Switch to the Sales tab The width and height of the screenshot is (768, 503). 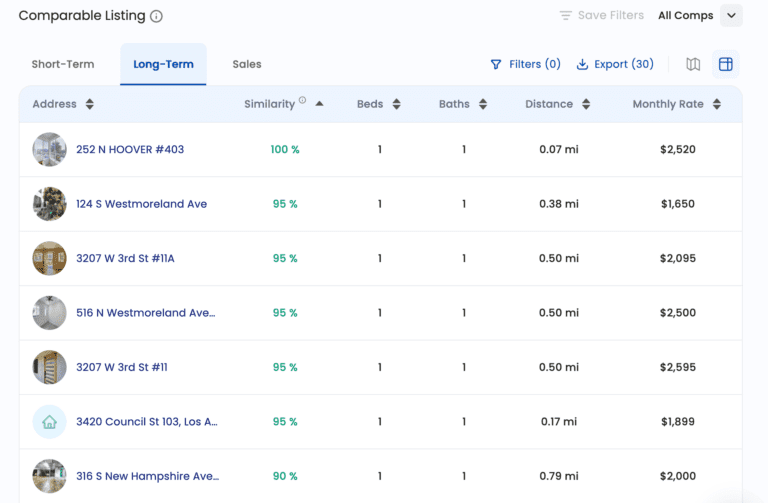[x=247, y=64]
